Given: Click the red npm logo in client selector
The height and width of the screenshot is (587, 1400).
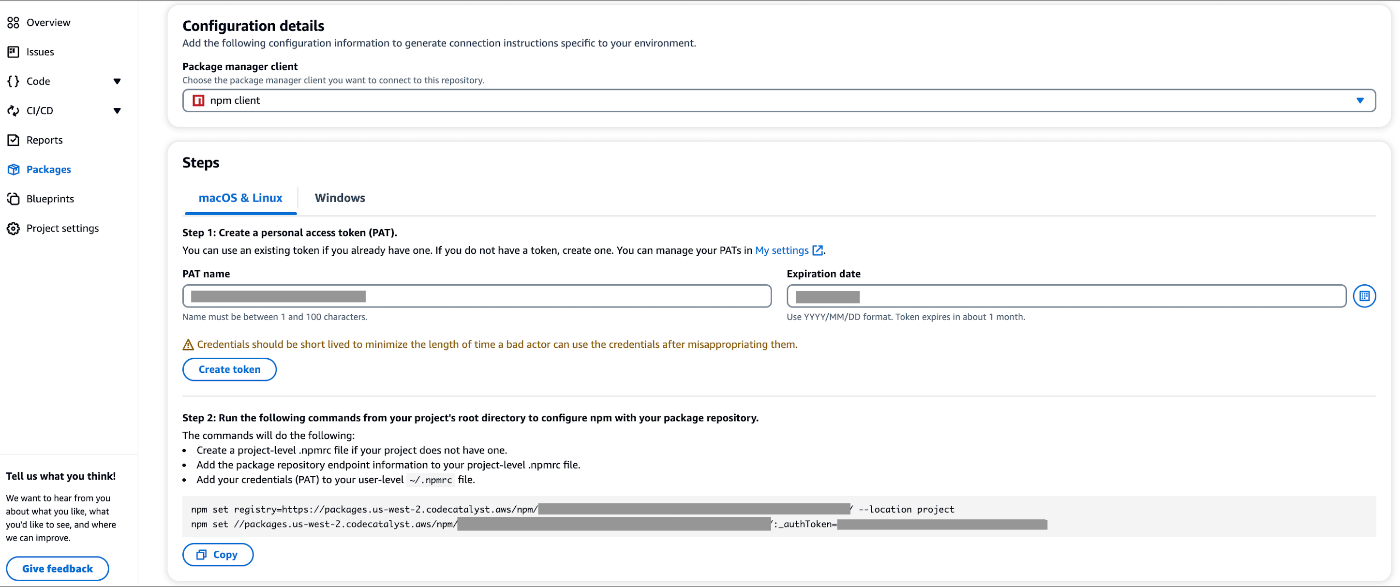Looking at the screenshot, I should [199, 101].
